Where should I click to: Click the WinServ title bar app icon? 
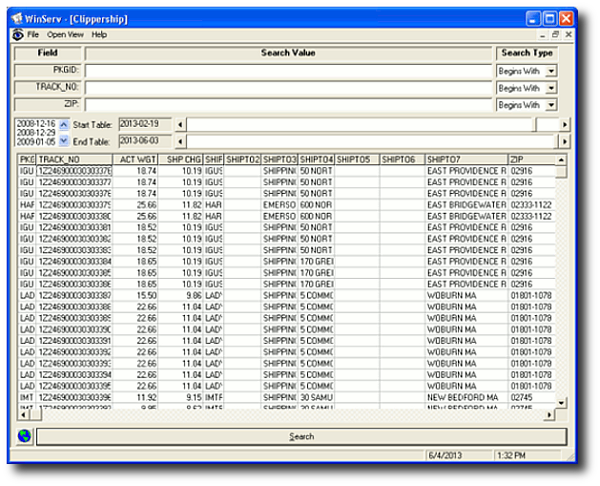[x=16, y=18]
